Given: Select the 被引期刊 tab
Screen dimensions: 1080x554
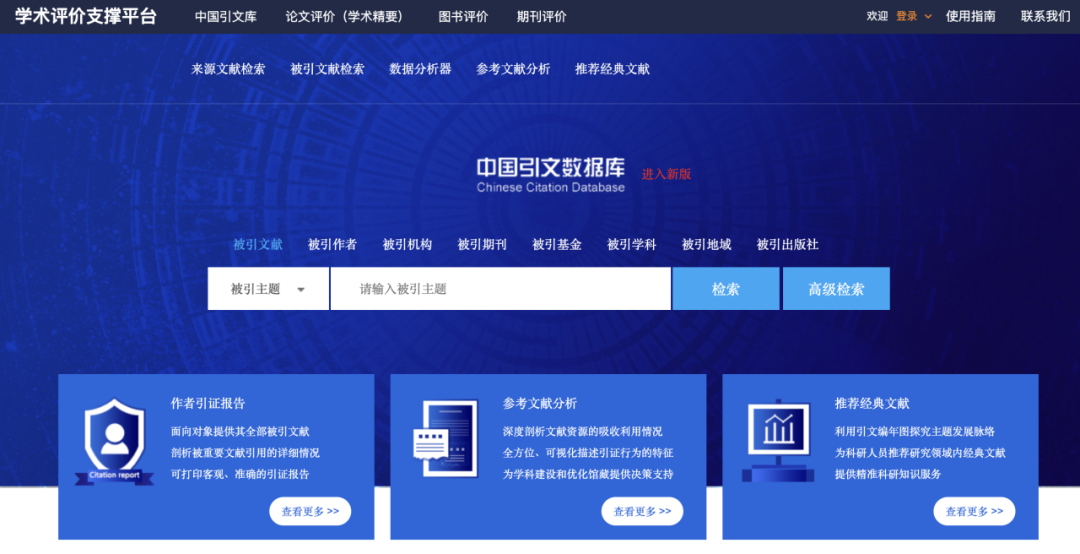Looking at the screenshot, I should tap(482, 245).
